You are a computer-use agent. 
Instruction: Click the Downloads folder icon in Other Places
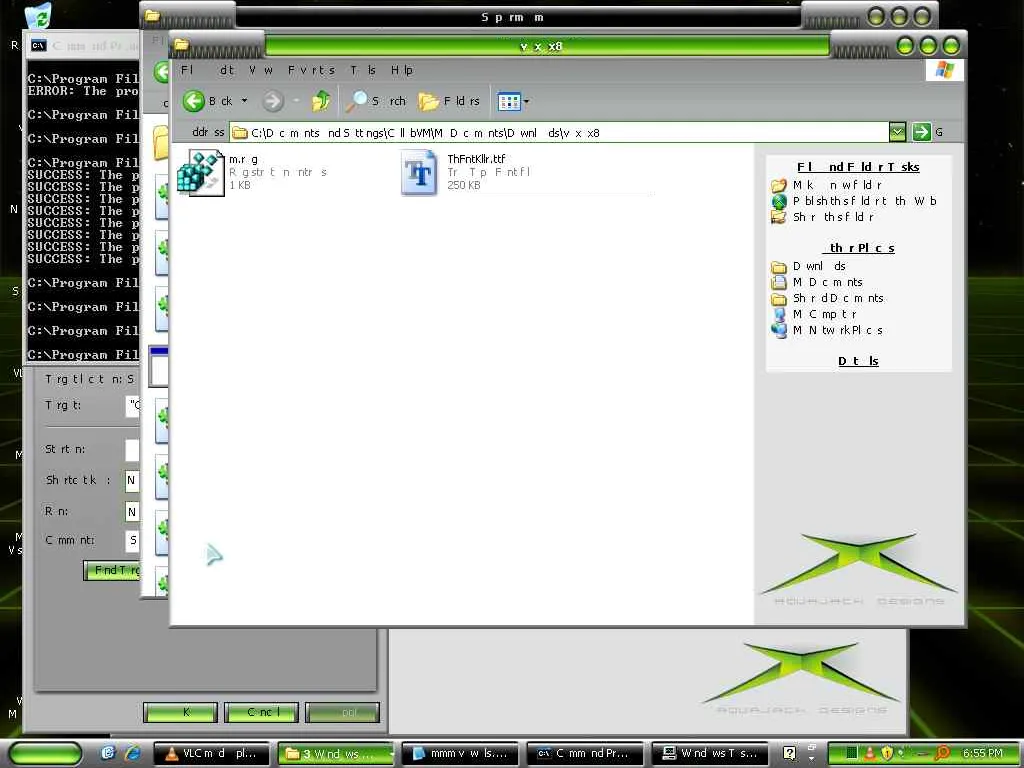pyautogui.click(x=778, y=266)
